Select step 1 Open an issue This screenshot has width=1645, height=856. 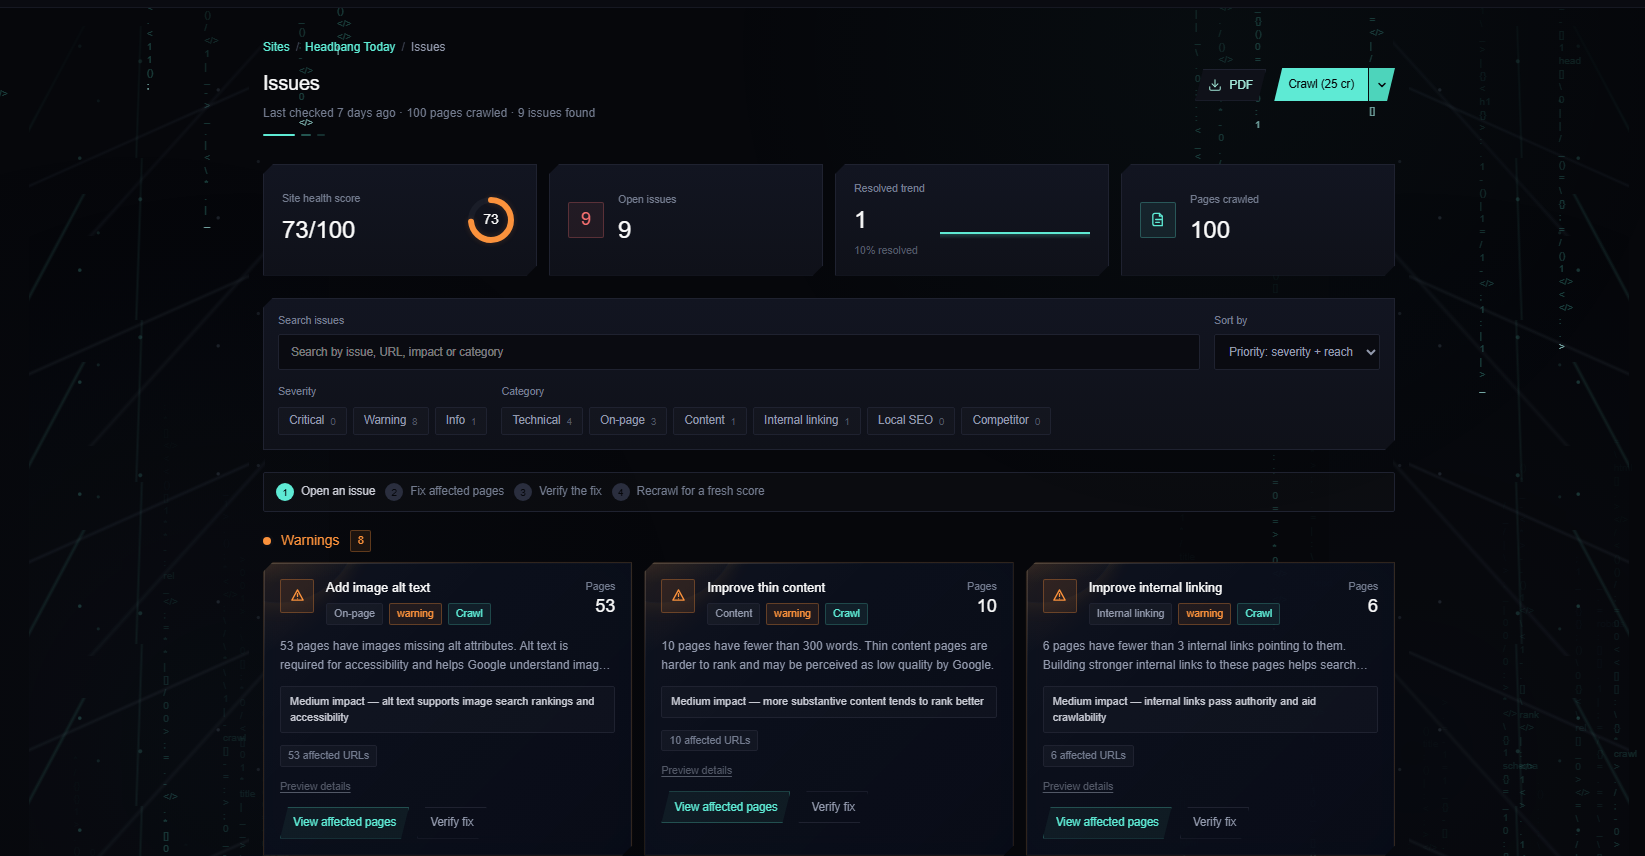point(326,491)
